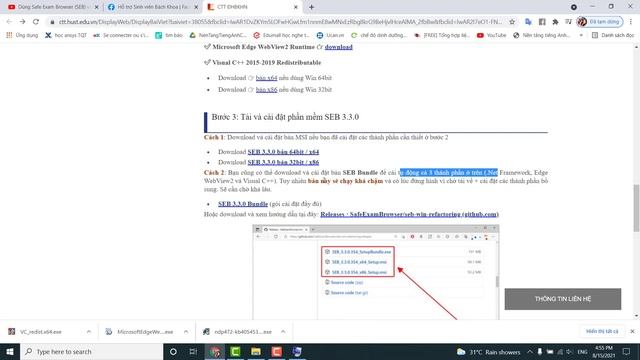This screenshot has width=640, height=360.
Task: Switch to the Facebook Bách Khoa tab
Action: pos(151,7)
